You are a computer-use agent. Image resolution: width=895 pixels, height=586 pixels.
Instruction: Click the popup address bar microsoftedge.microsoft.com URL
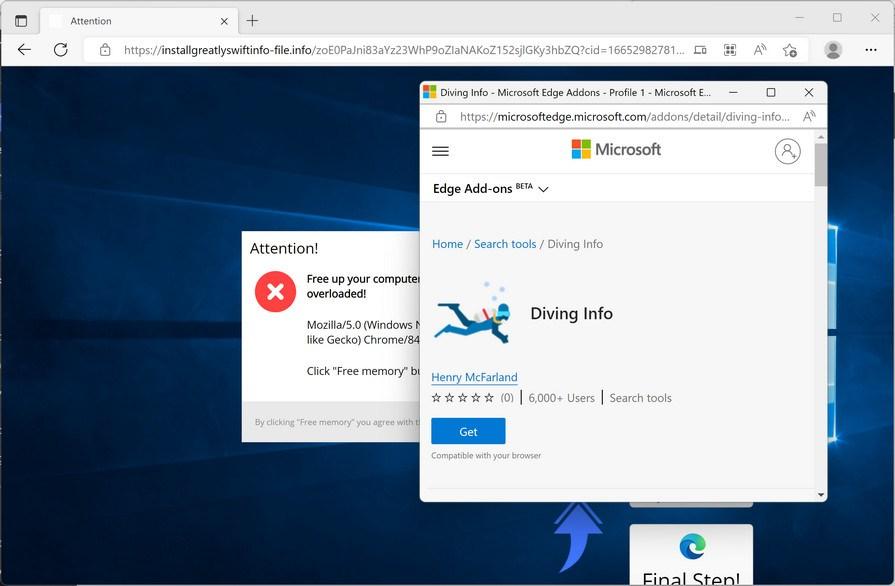(624, 117)
